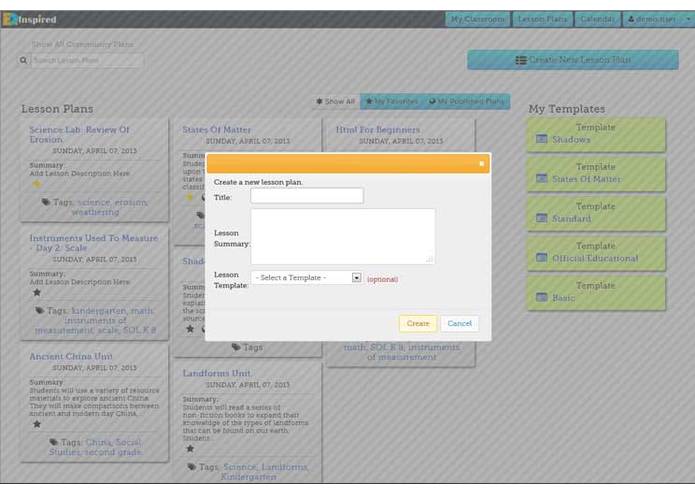Image resolution: width=695 pixels, height=494 pixels.
Task: Open the Basic template
Action: coord(596,293)
